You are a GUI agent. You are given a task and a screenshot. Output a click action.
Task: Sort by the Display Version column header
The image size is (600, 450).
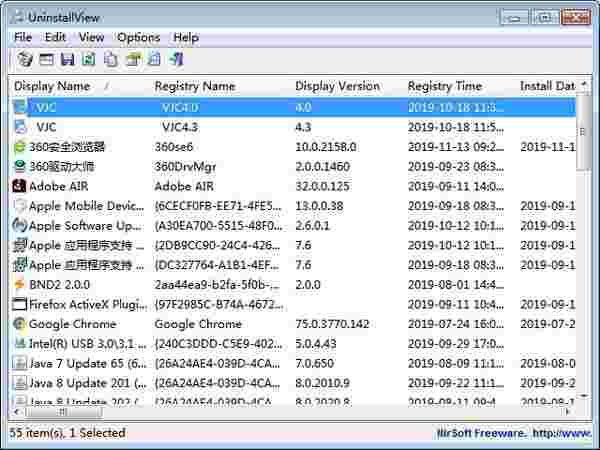[x=337, y=86]
